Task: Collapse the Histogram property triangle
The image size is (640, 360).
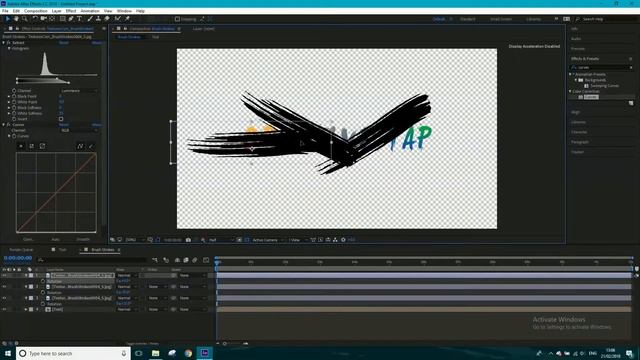Action: pyautogui.click(x=9, y=48)
